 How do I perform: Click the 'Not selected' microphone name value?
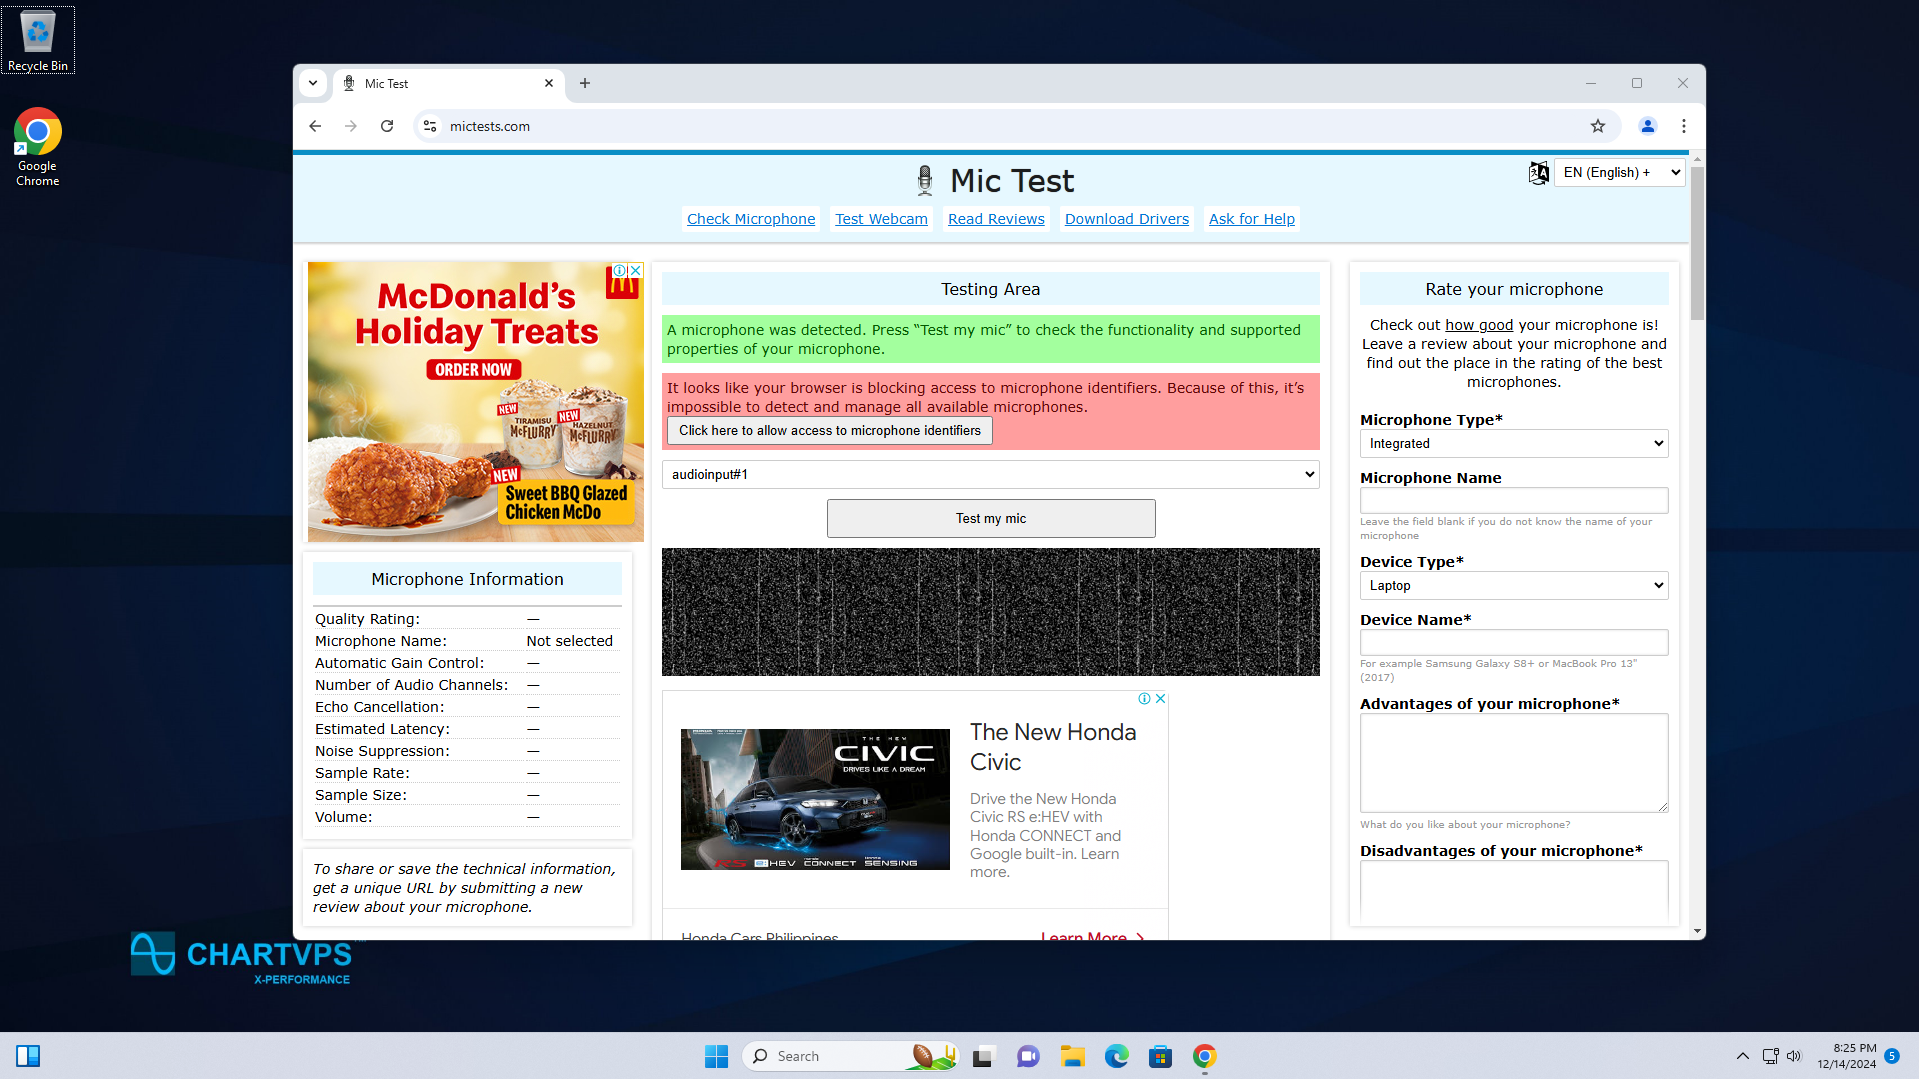pos(570,641)
